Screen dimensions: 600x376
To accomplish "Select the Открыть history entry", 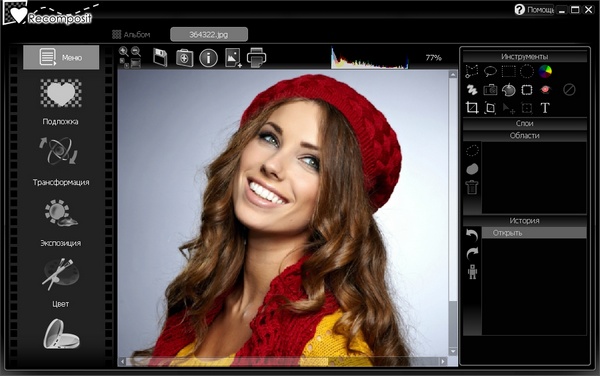I will (534, 233).
